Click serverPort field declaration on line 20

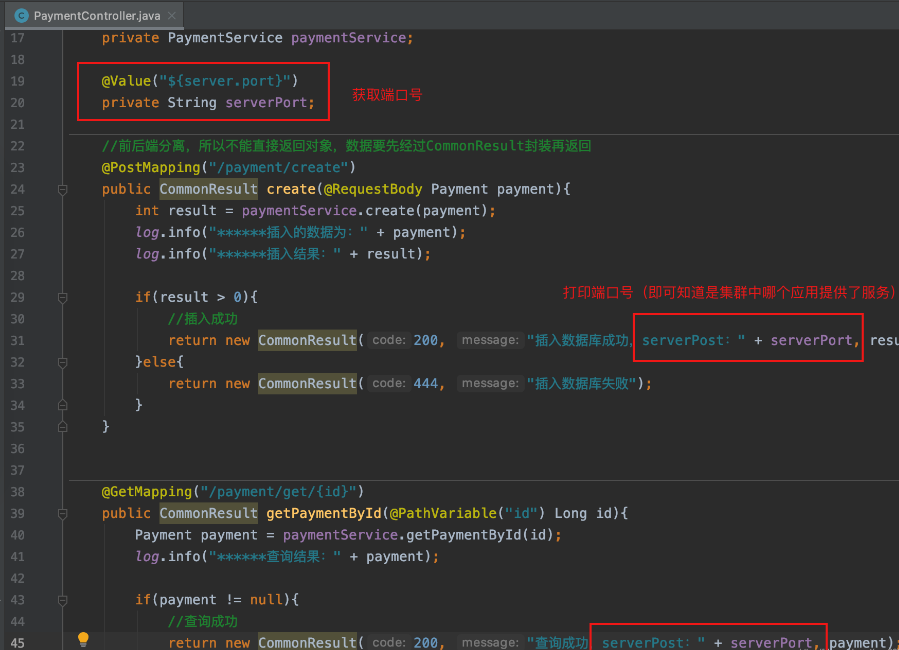click(x=267, y=103)
